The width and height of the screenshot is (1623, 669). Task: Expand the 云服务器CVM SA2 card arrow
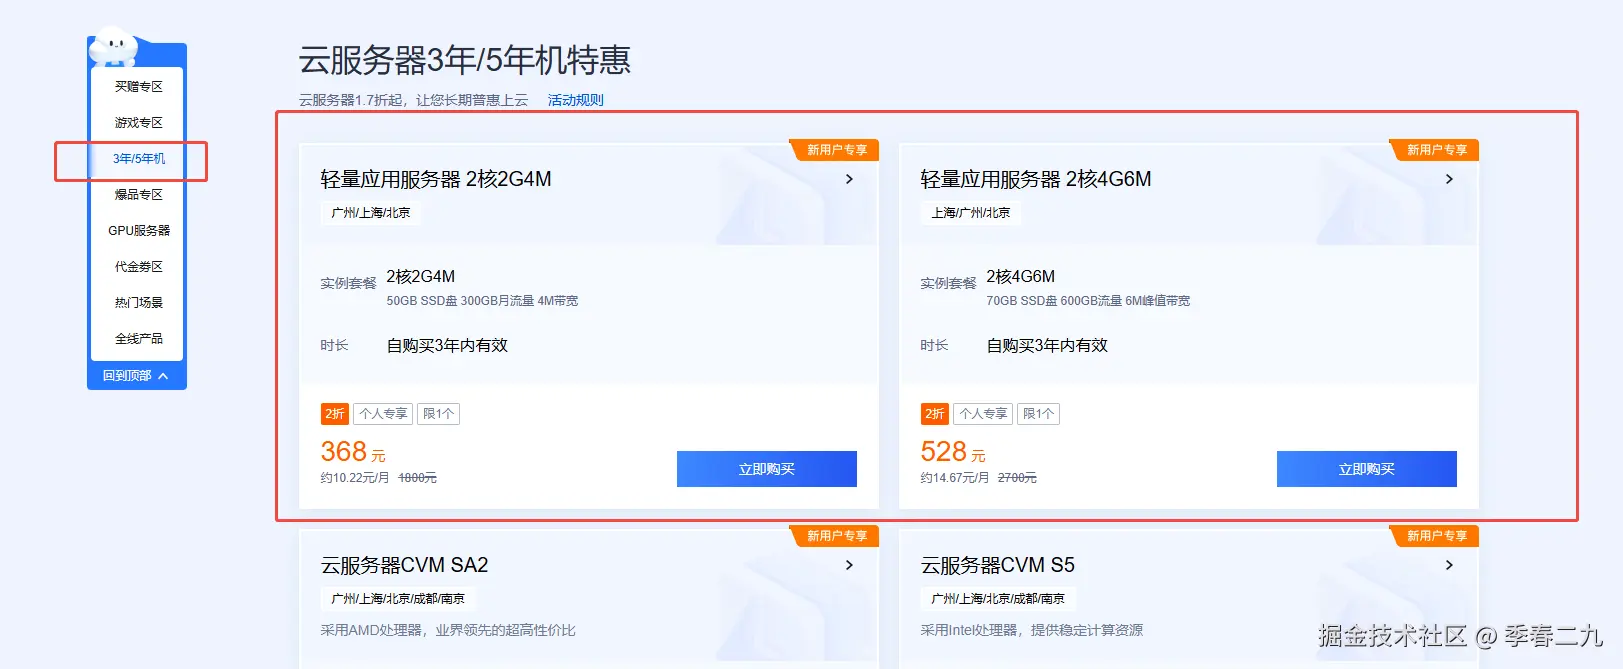click(849, 565)
